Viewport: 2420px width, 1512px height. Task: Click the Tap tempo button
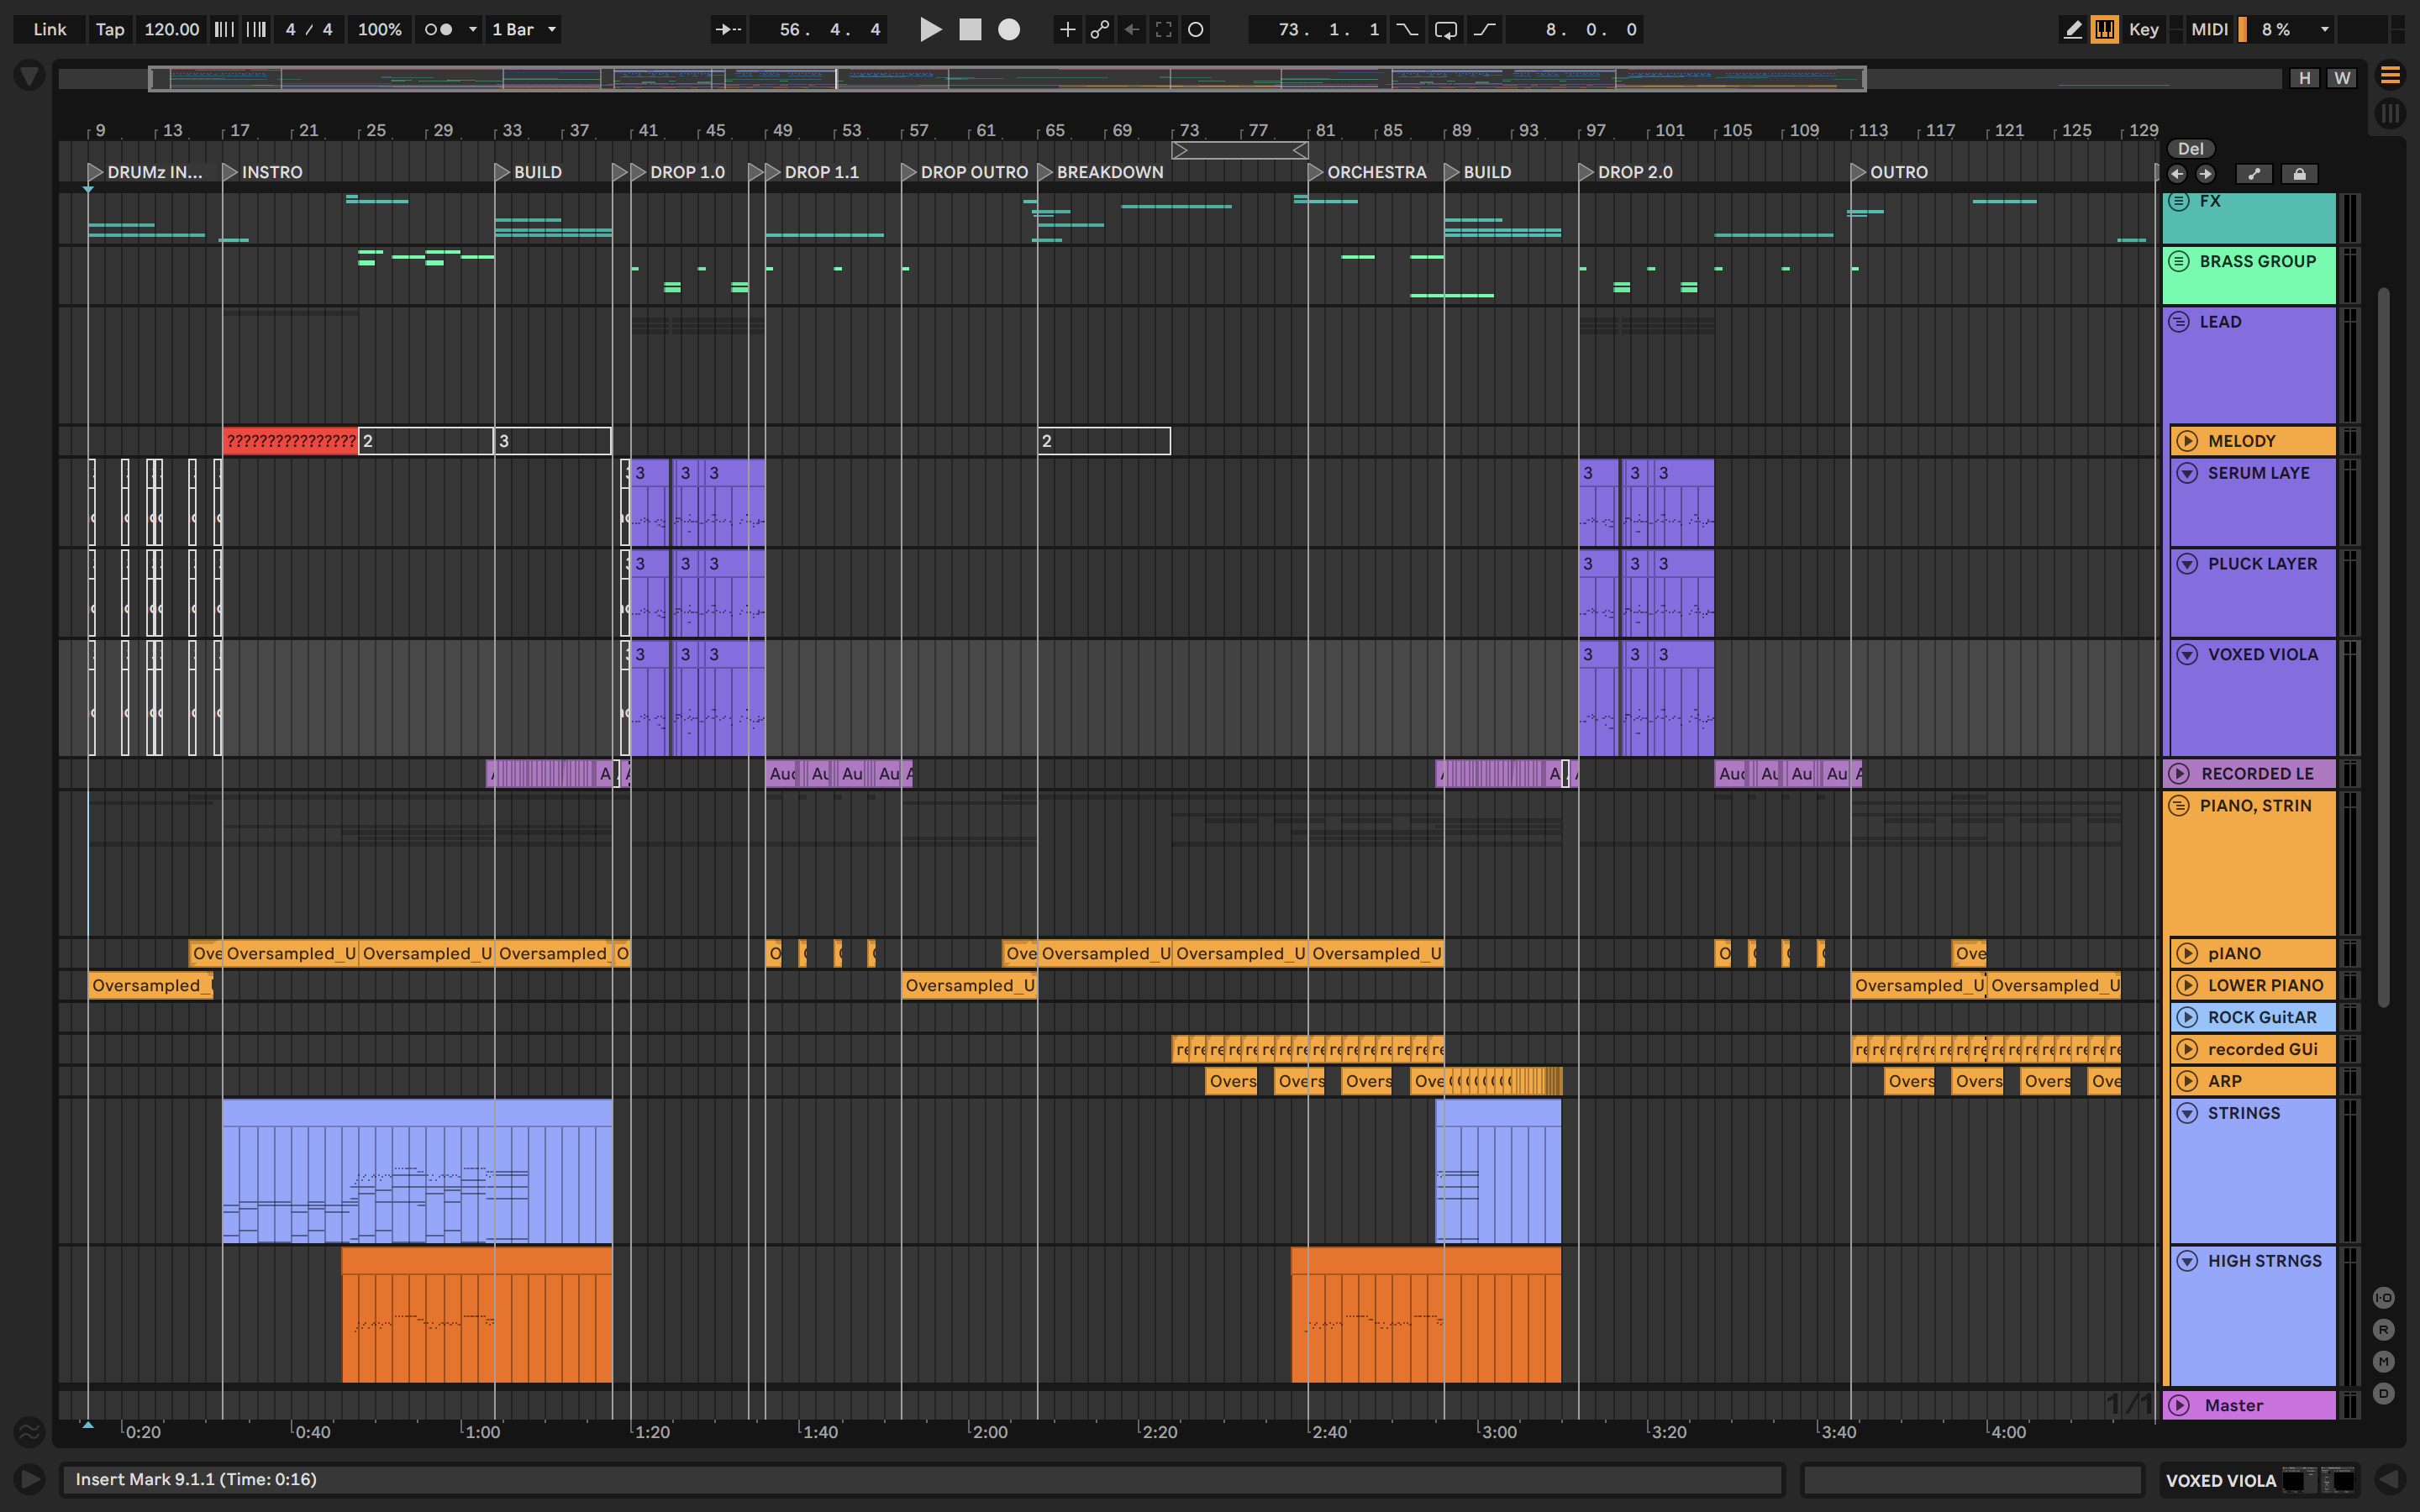(110, 29)
